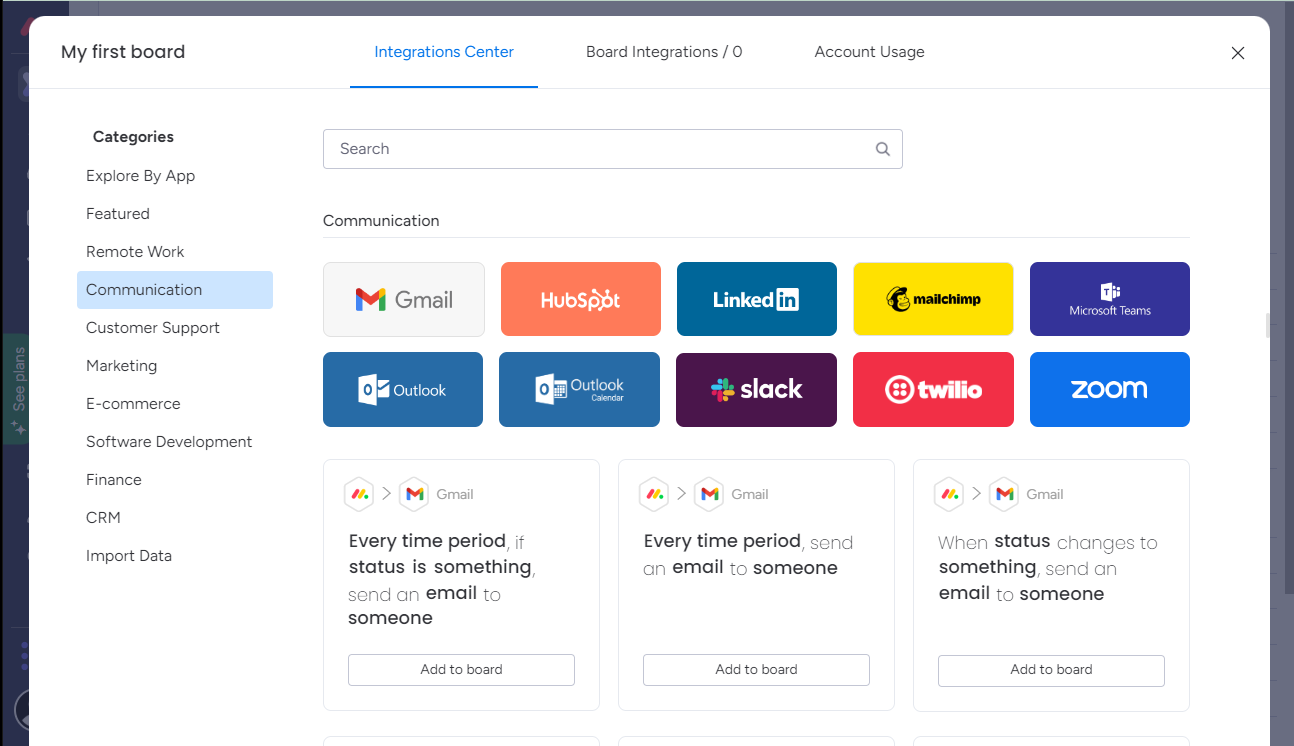Switch to Board Integrations tab
This screenshot has height=746, width=1294.
click(664, 52)
